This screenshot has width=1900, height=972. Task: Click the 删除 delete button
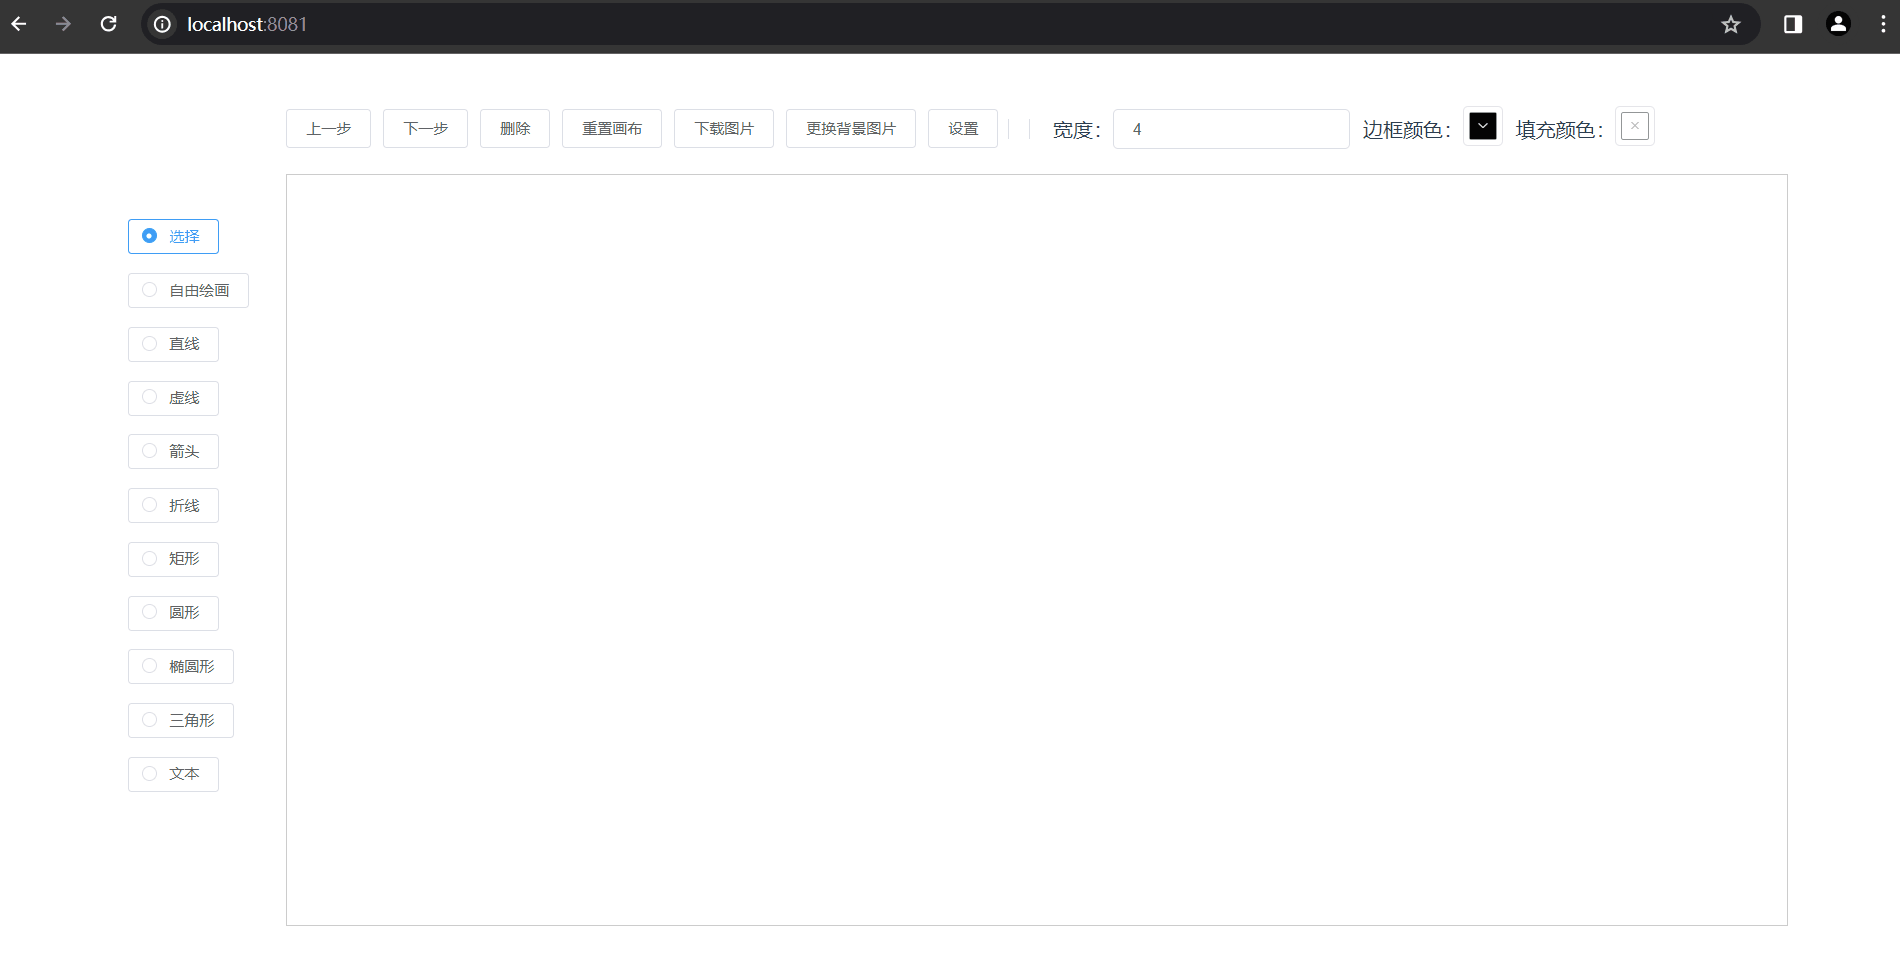515,129
